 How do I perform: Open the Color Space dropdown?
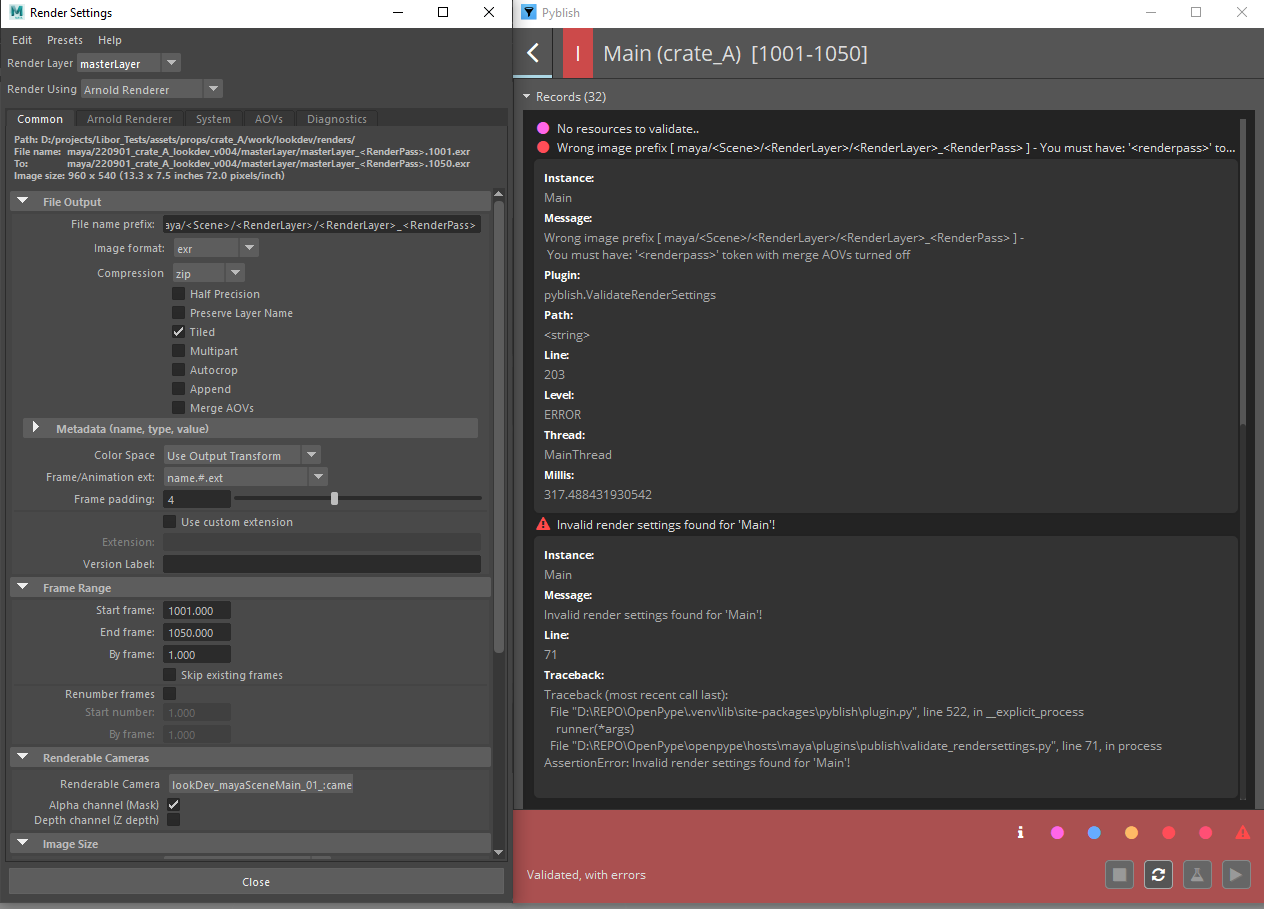point(242,455)
